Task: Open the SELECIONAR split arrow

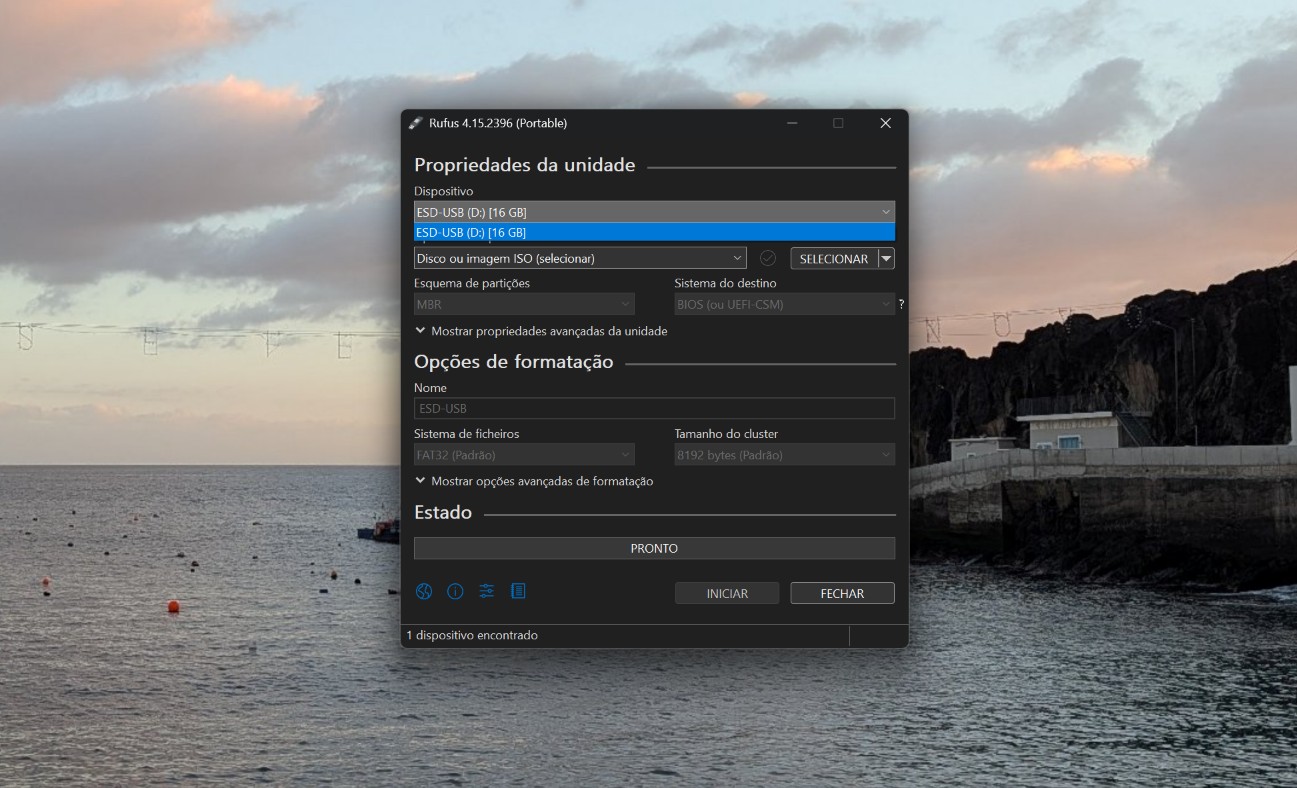Action: [886, 258]
